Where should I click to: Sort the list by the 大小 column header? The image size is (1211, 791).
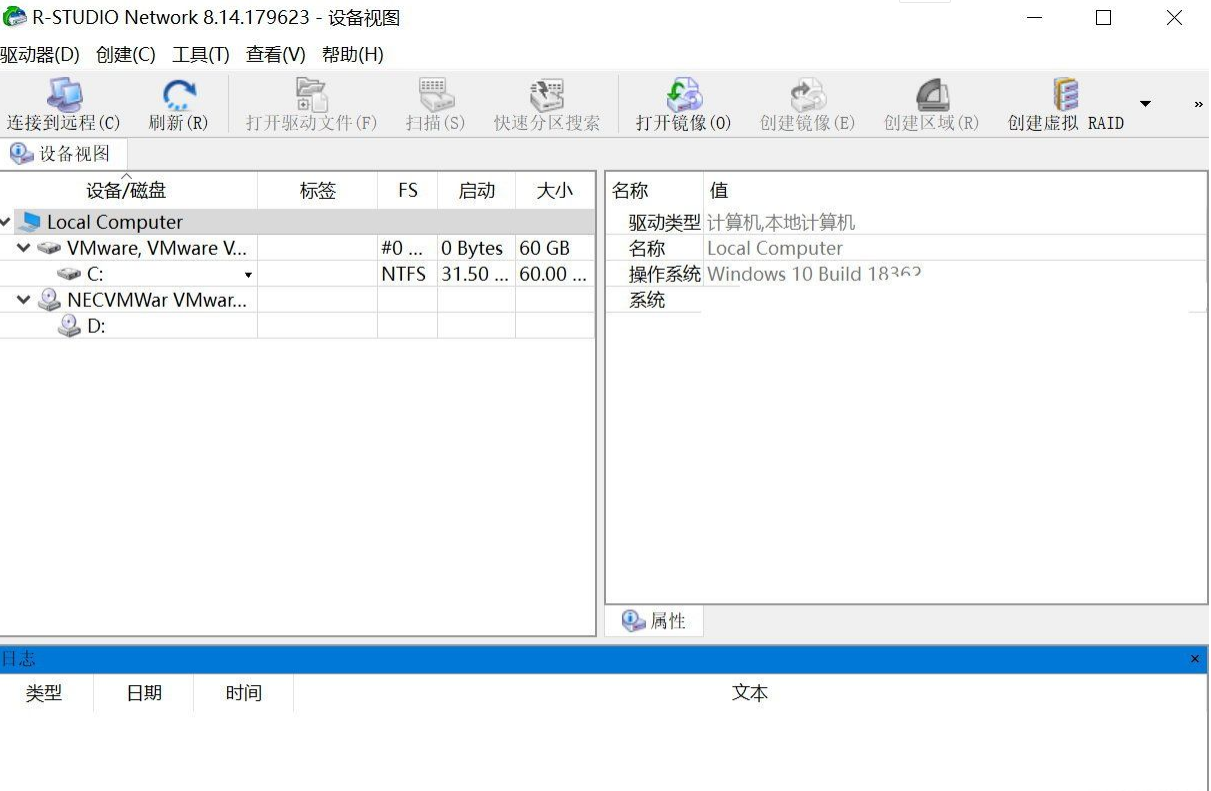(554, 190)
